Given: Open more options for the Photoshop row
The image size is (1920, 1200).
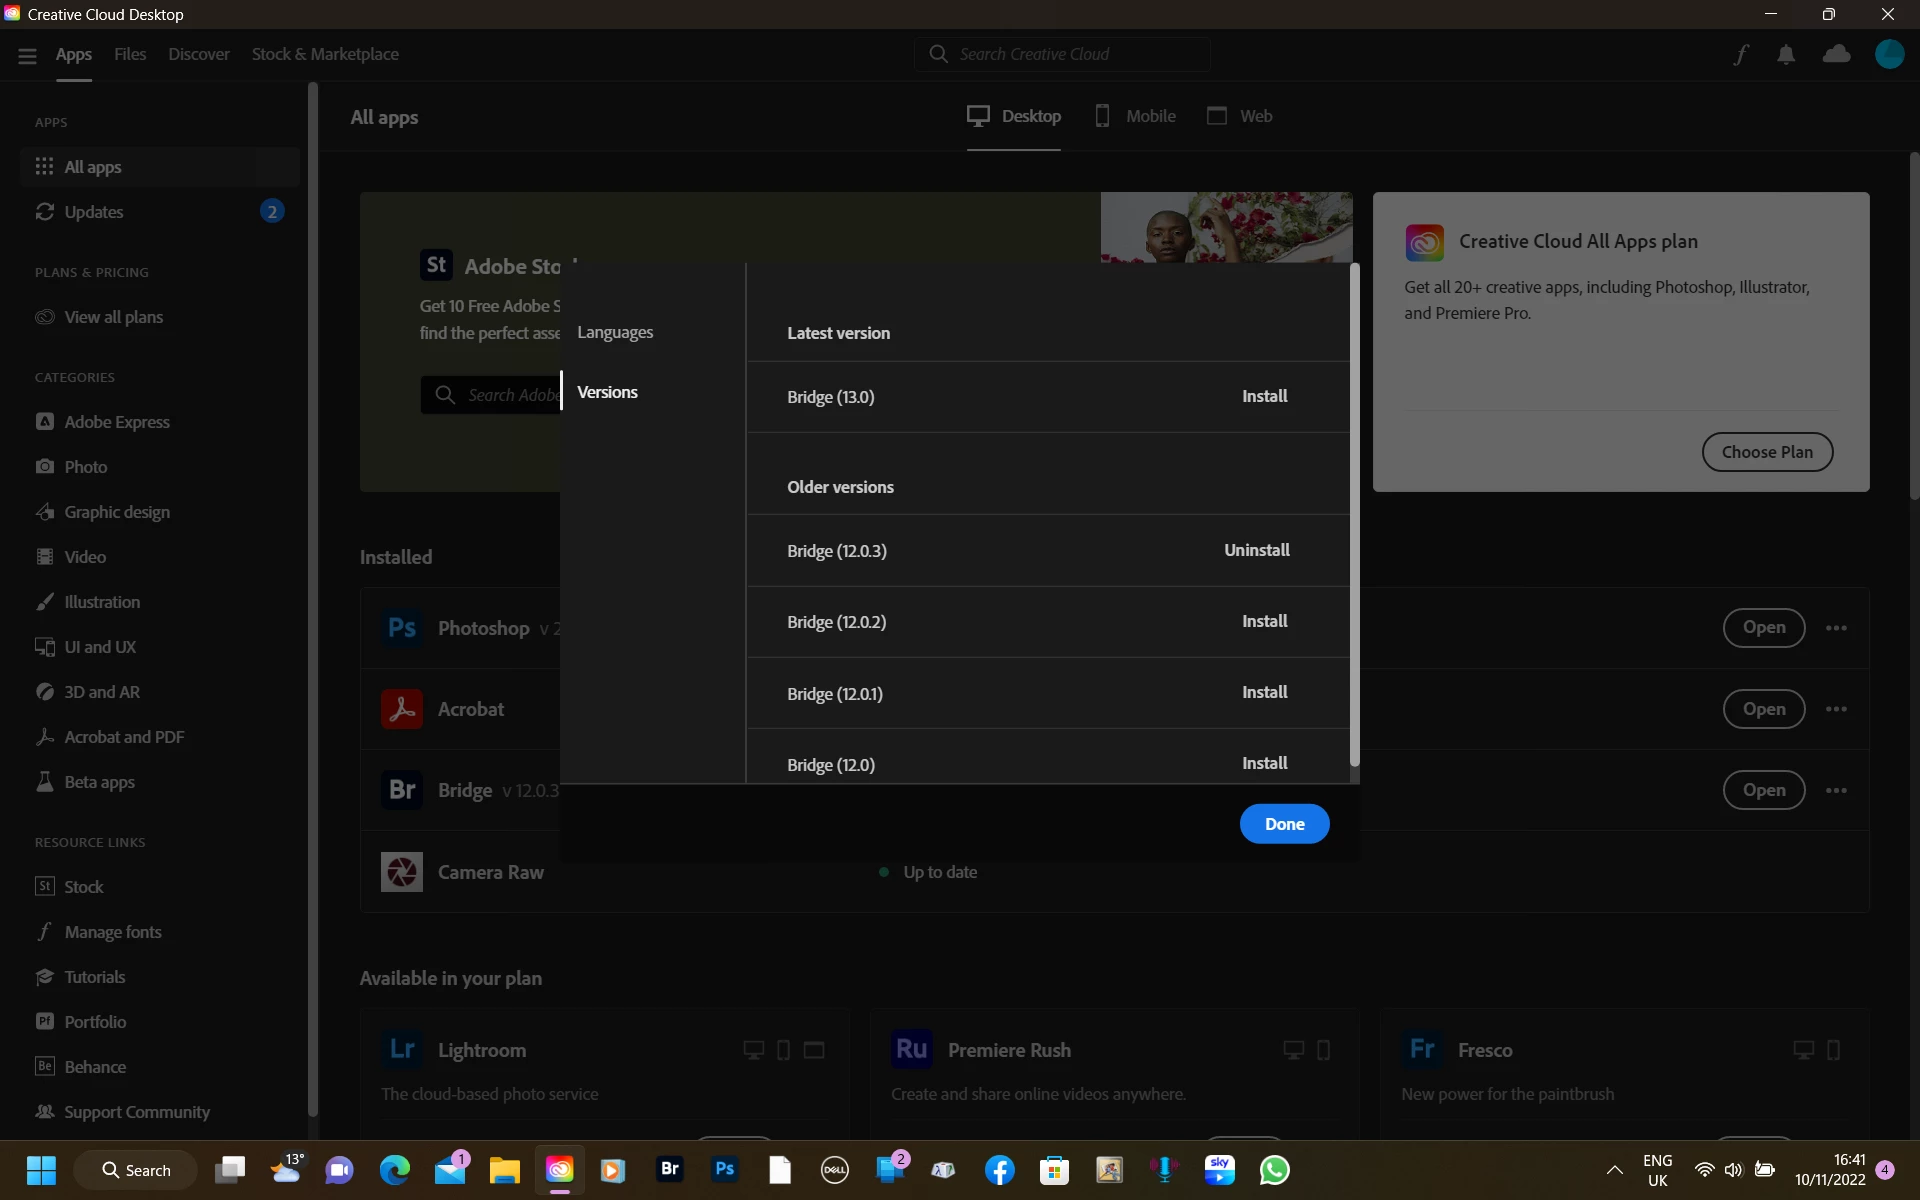Looking at the screenshot, I should pyautogui.click(x=1836, y=628).
